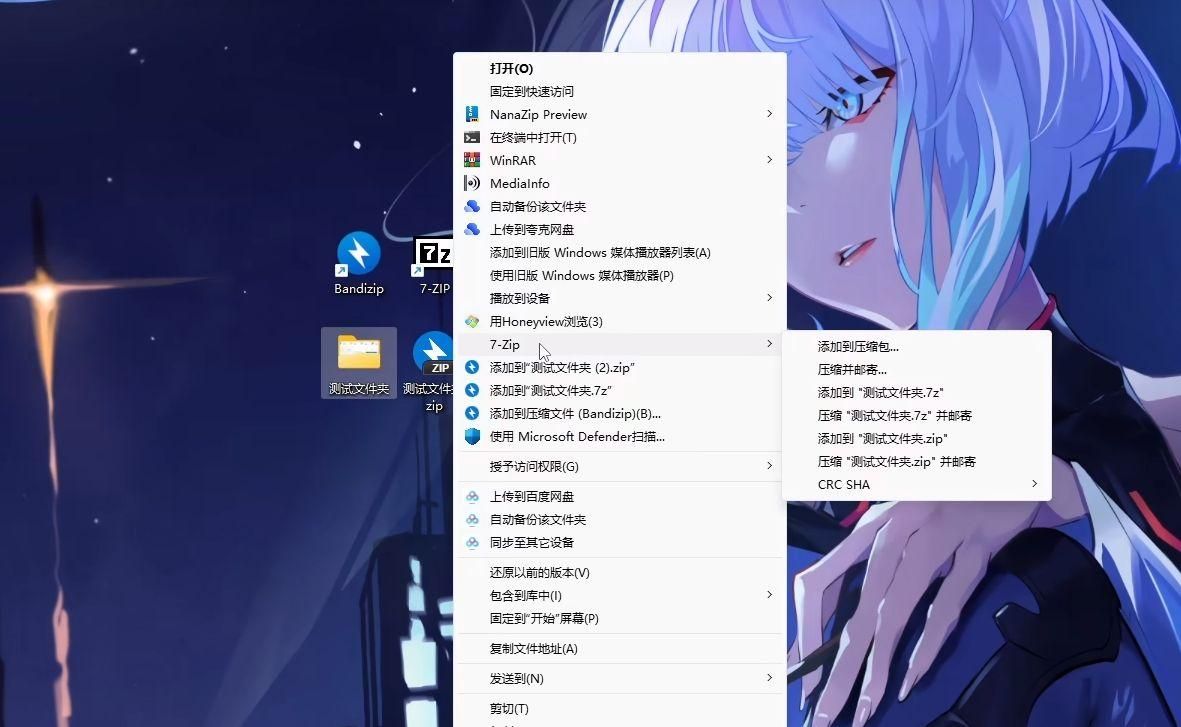The width and height of the screenshot is (1181, 727).
Task: Choose 添加到压缩包... in 7-Zip submenu
Action: [917, 347]
